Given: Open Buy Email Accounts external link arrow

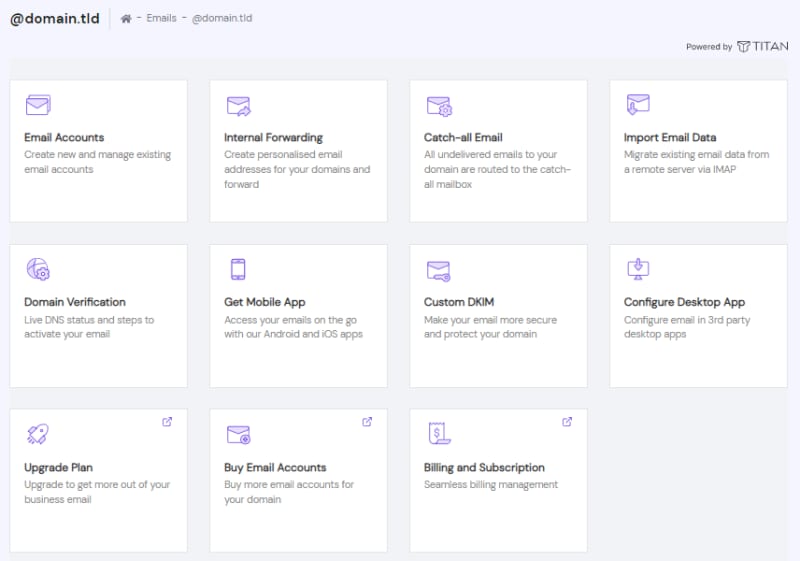Looking at the screenshot, I should click(x=367, y=422).
